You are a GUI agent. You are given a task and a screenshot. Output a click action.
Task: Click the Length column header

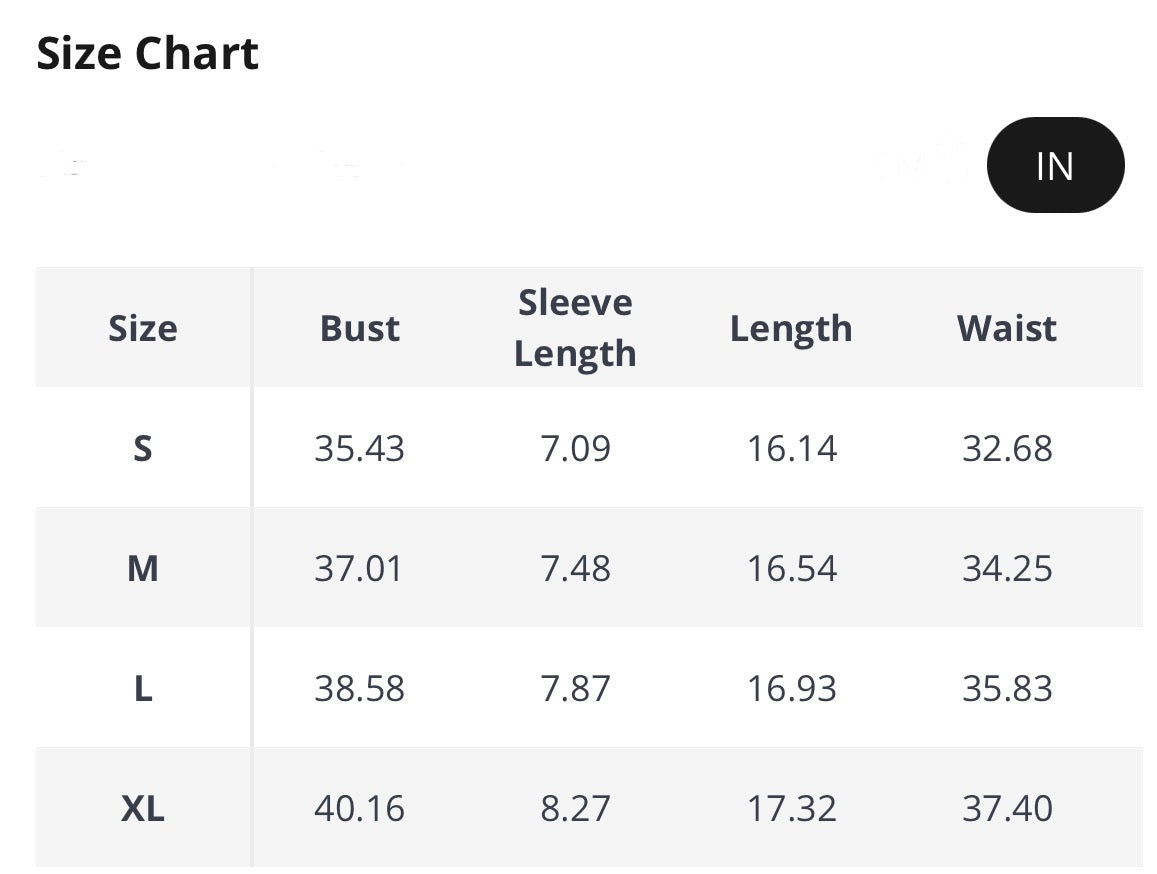click(791, 328)
